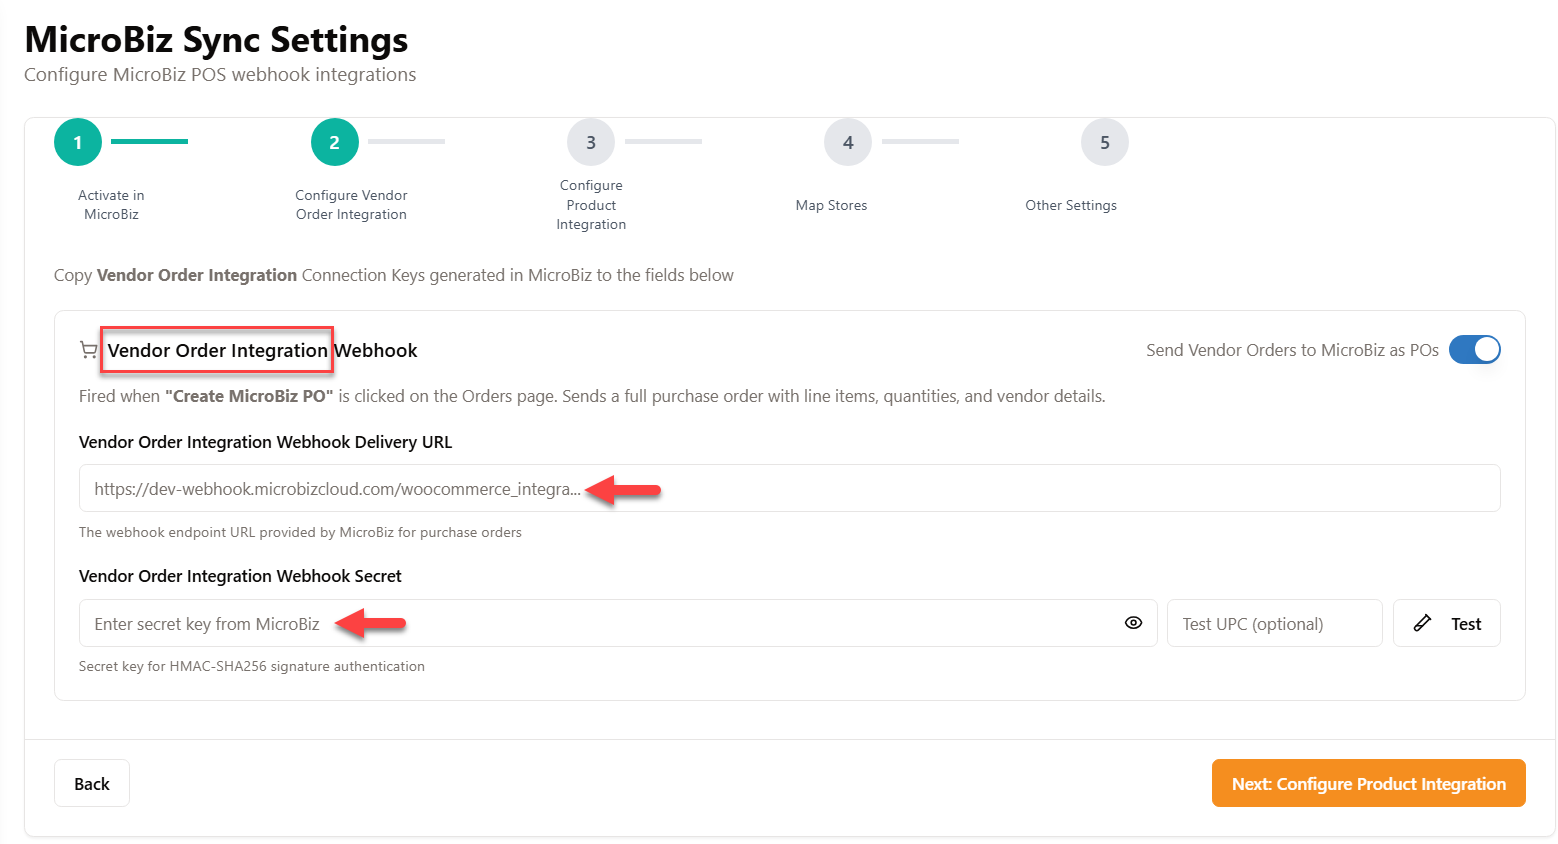Click the 'Send Vendor Orders to MicroBiz as POs' label
Viewport: 1558px width, 844px height.
pos(1292,350)
